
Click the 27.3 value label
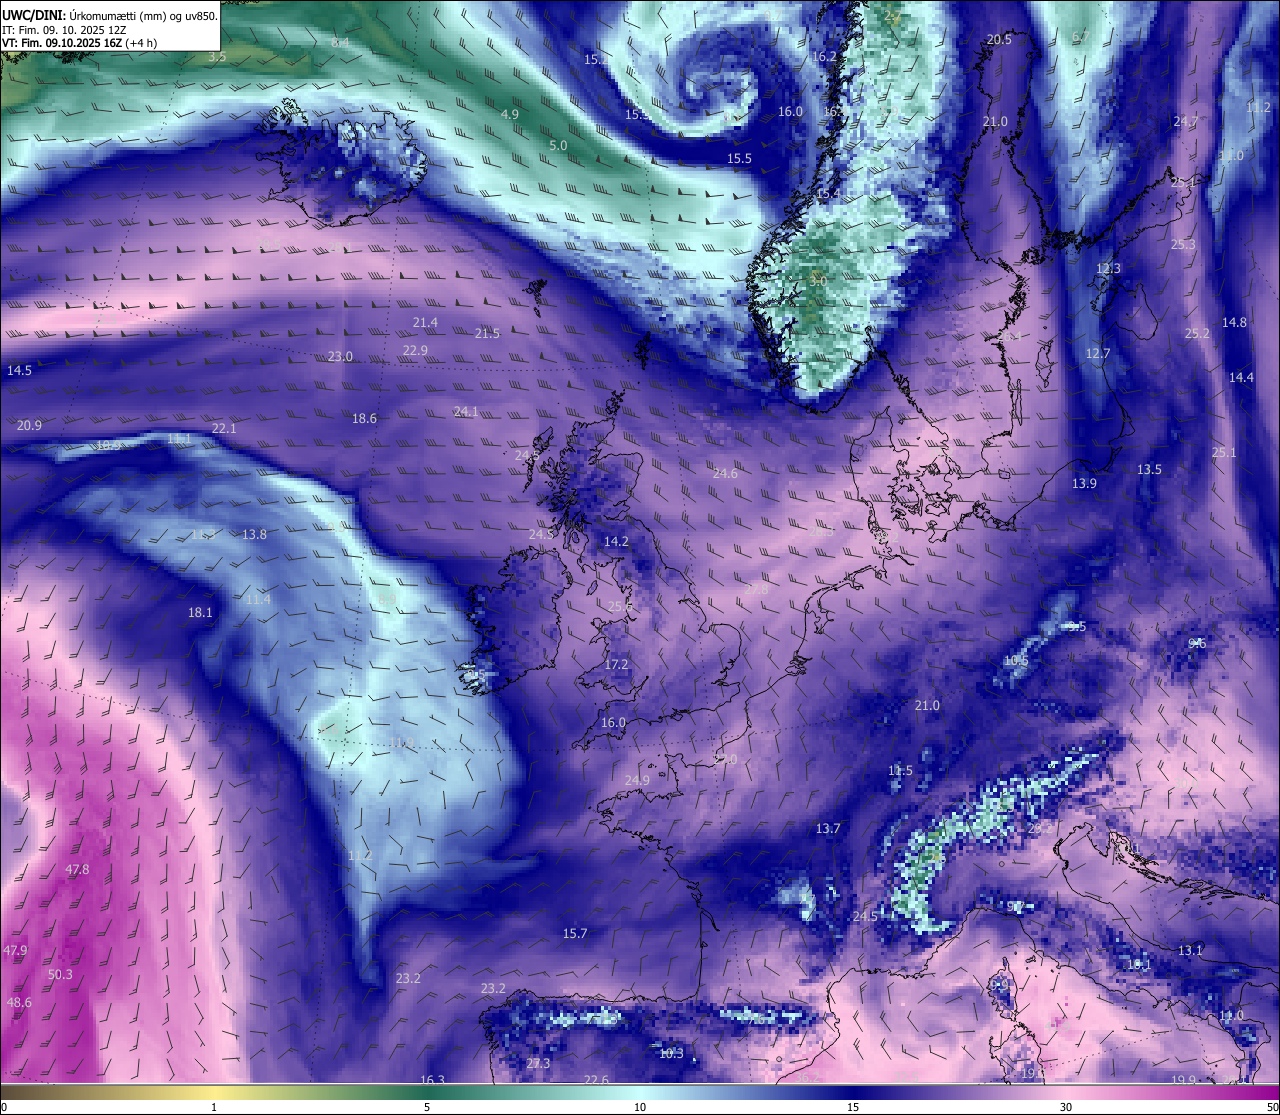tap(538, 1063)
